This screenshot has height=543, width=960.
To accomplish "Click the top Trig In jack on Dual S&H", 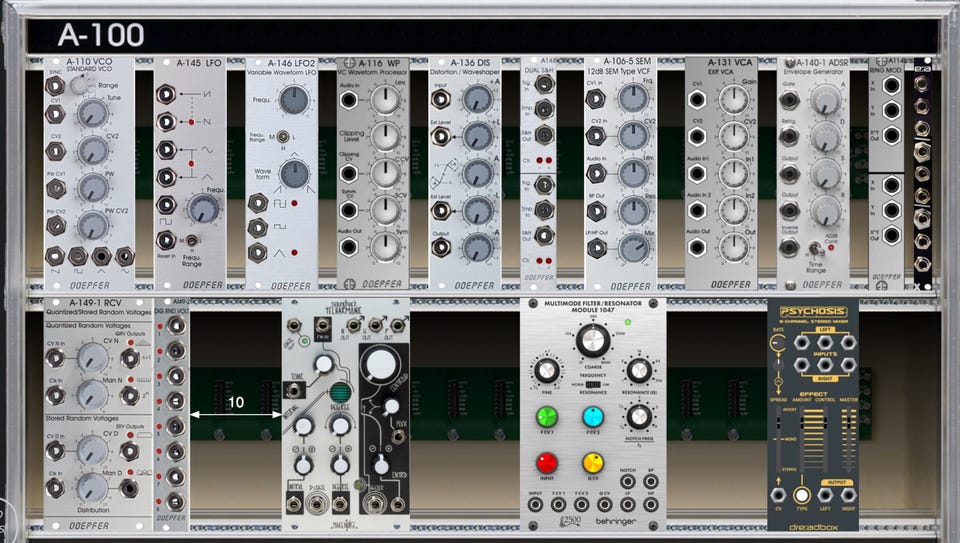I will coord(544,84).
